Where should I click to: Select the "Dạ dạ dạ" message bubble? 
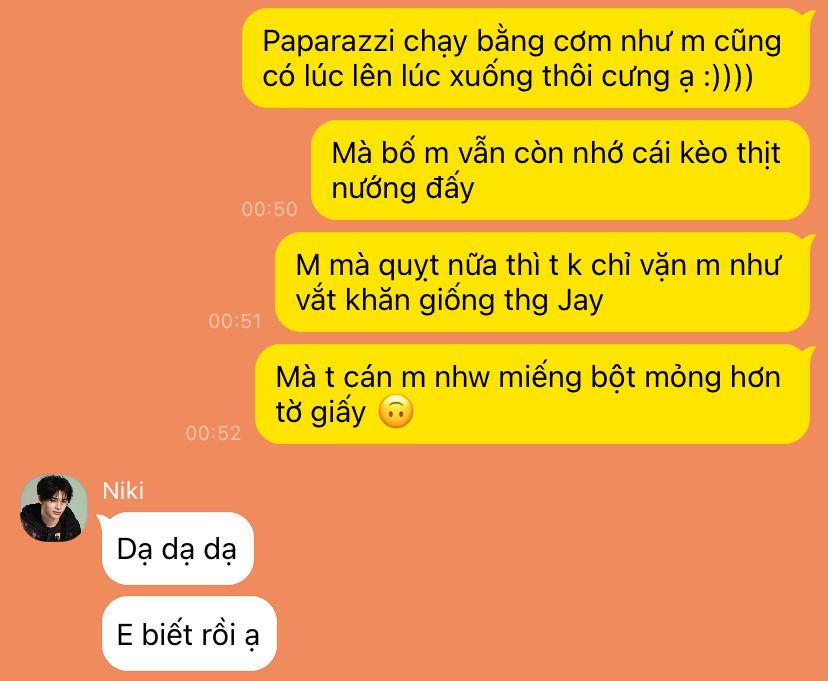(177, 548)
